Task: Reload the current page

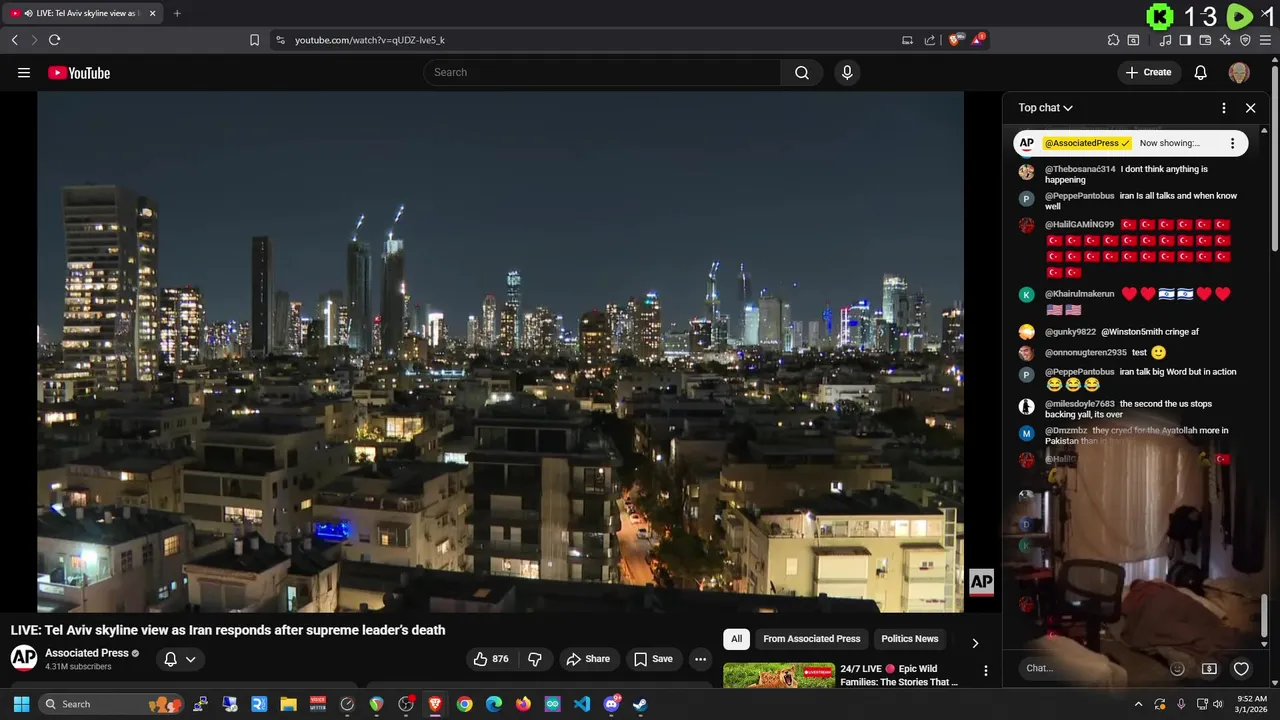Action: click(54, 40)
